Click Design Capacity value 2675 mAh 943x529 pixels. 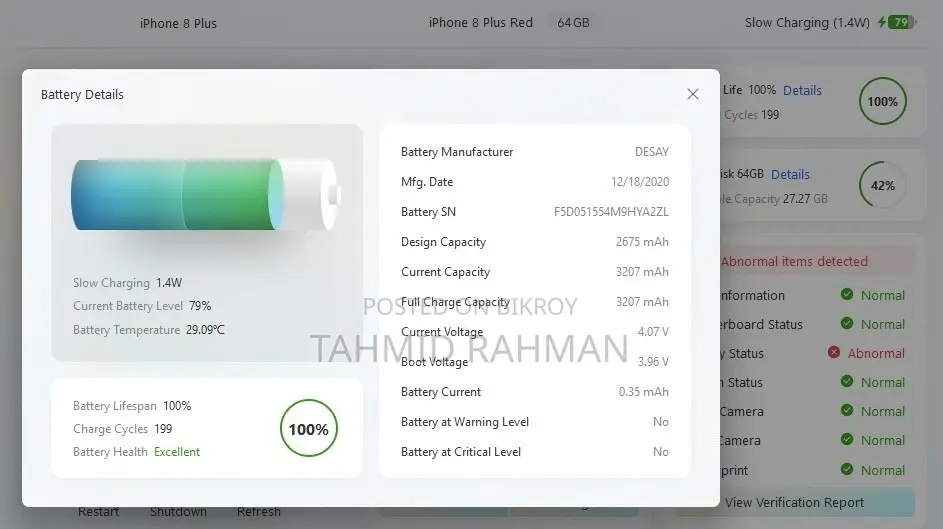[642, 242]
